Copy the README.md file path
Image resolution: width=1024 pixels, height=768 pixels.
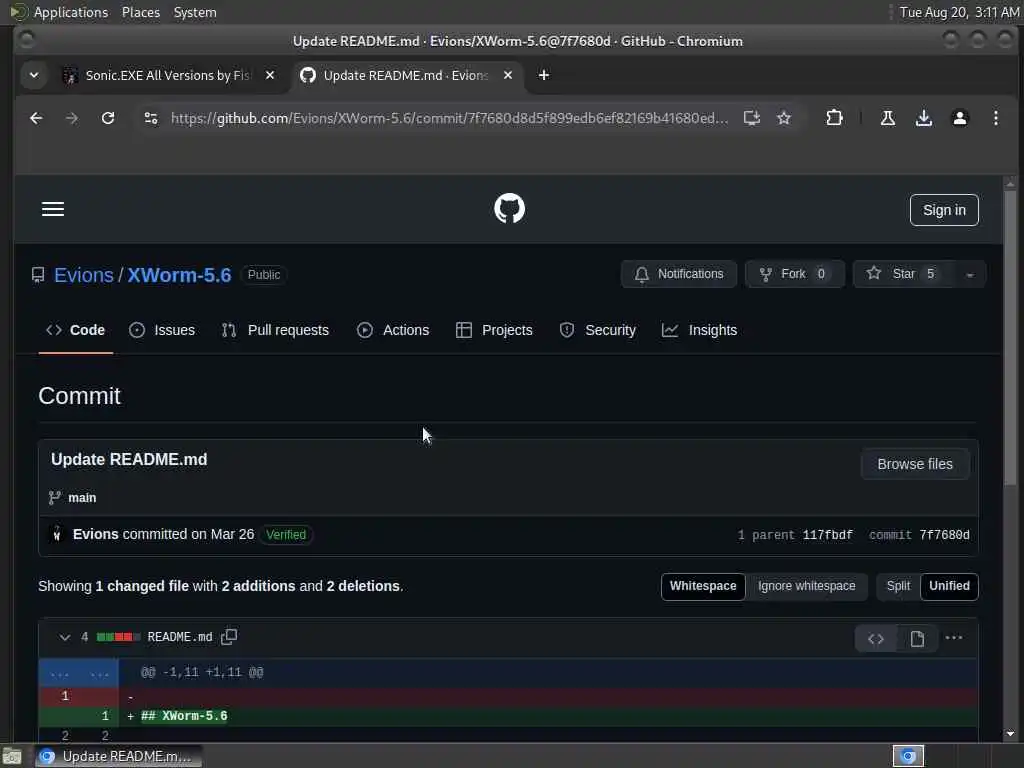229,637
